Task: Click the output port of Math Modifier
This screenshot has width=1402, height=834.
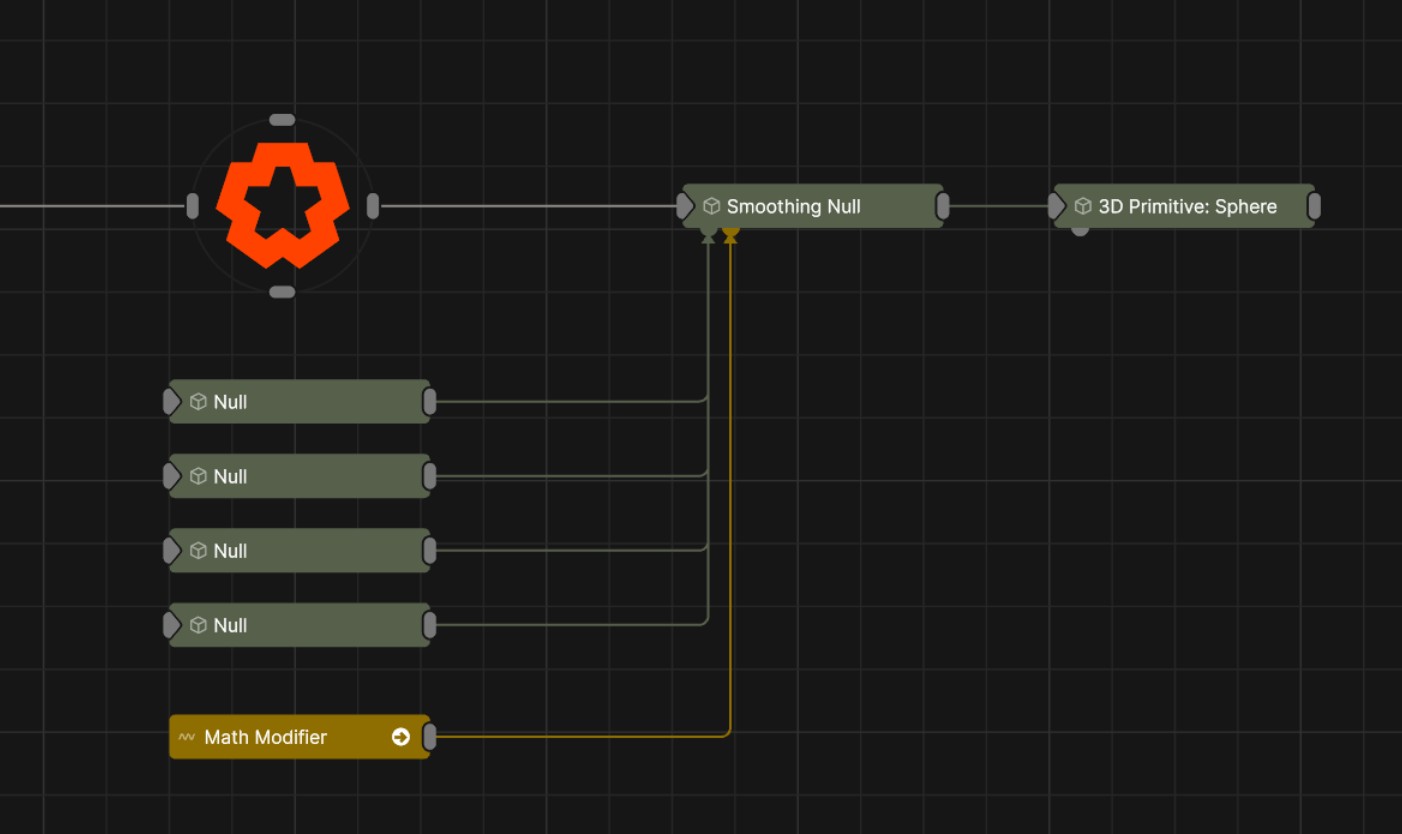Action: 430,737
